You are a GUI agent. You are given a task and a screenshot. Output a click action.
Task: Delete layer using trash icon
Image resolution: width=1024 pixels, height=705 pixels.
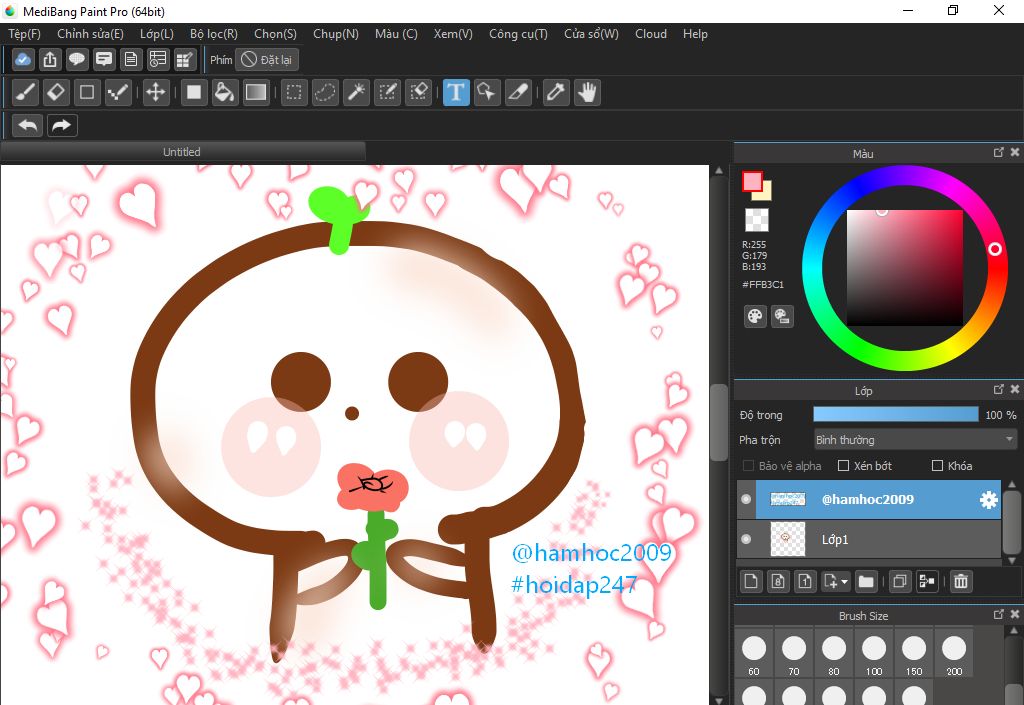coord(961,581)
